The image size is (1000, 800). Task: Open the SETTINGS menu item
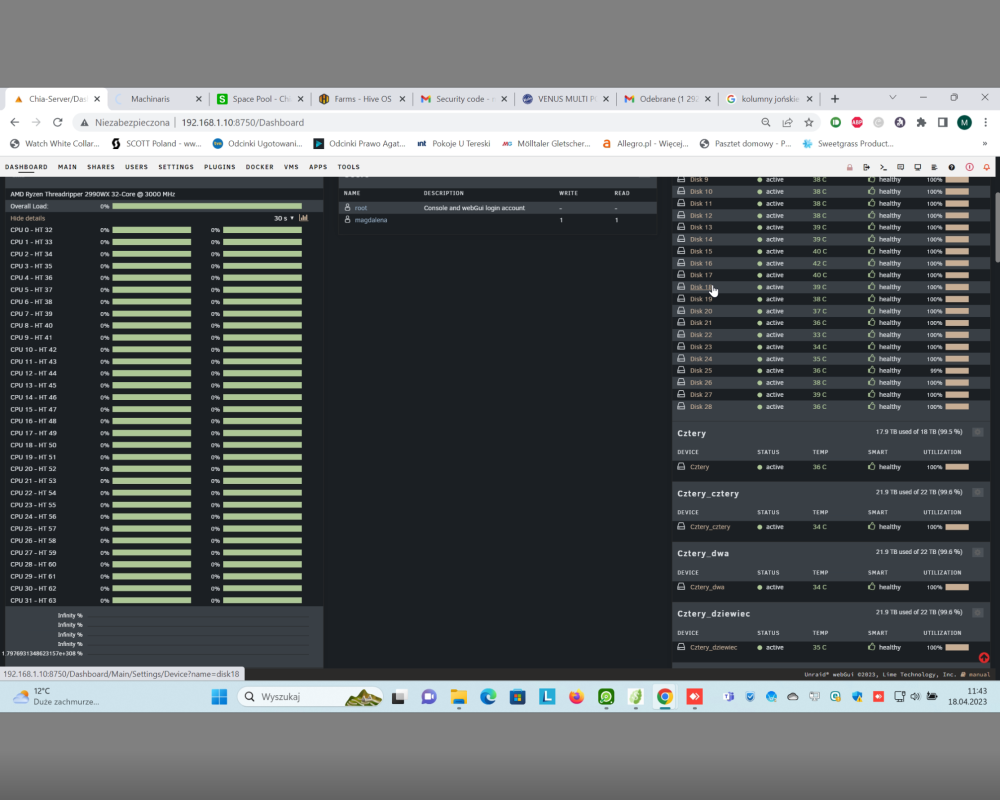click(x=176, y=167)
